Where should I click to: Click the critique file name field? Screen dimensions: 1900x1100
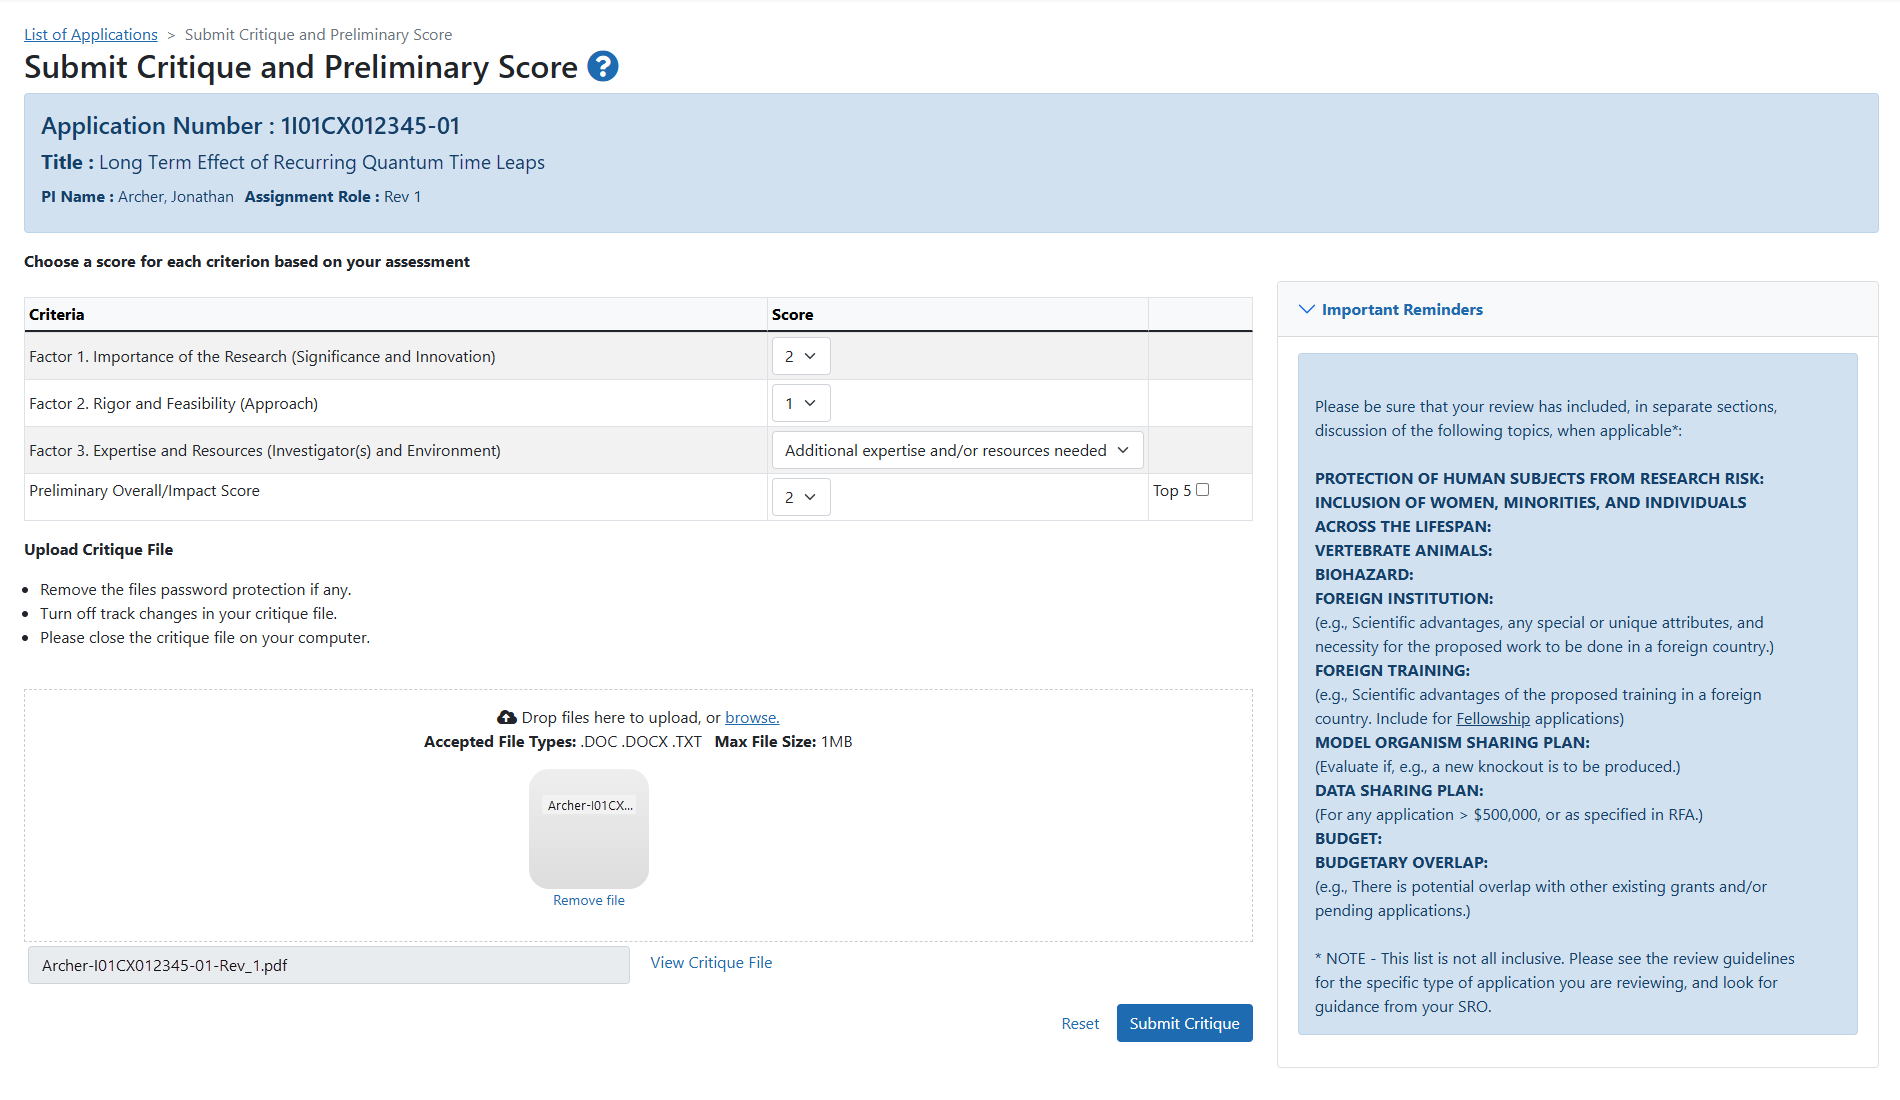coord(329,965)
